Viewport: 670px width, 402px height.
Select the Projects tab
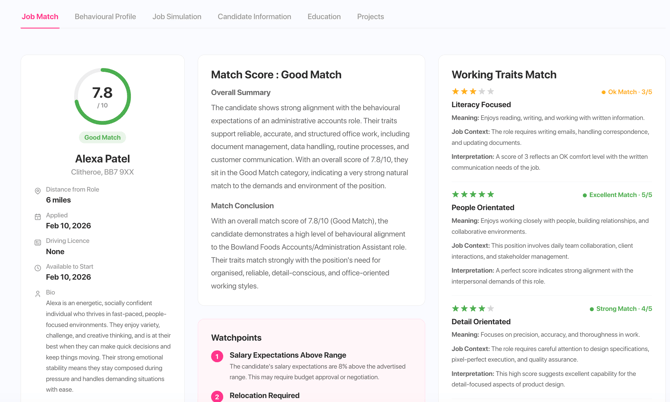370,17
